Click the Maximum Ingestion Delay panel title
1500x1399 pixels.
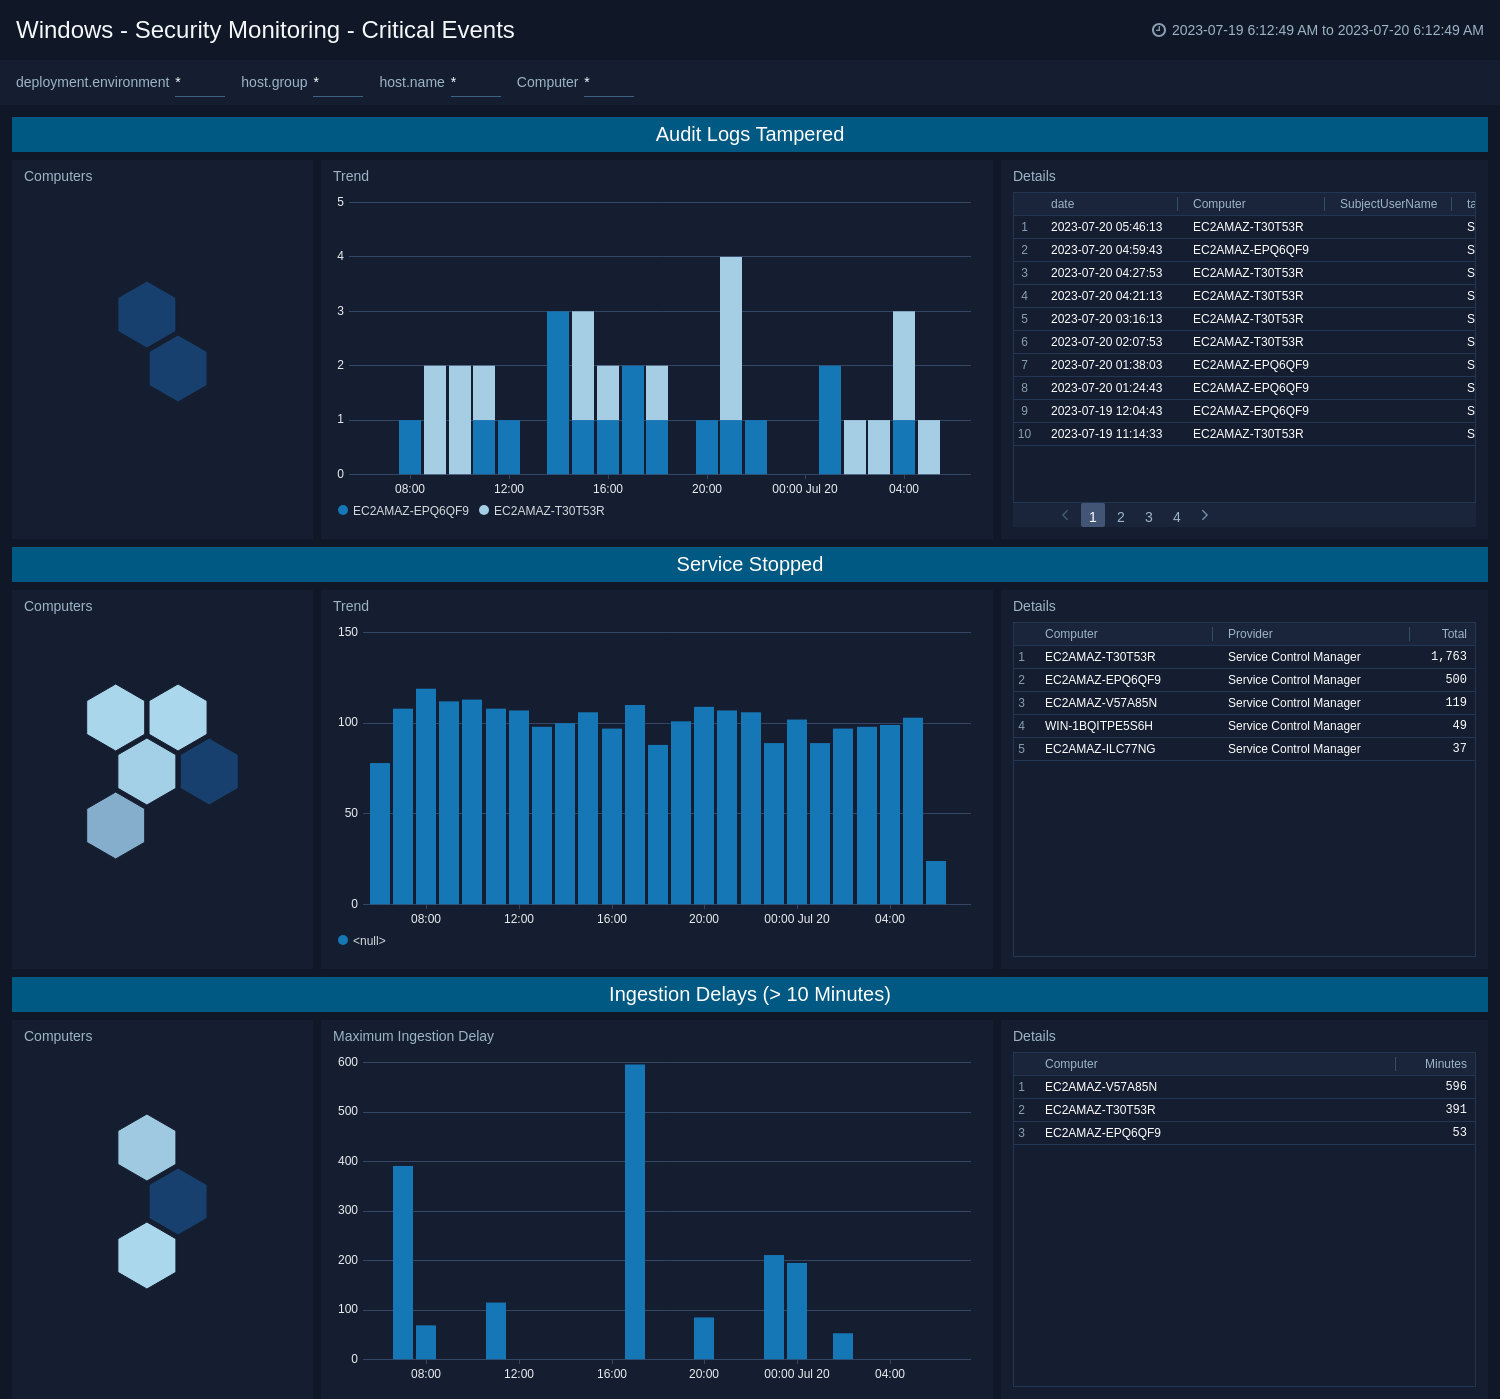(413, 1036)
